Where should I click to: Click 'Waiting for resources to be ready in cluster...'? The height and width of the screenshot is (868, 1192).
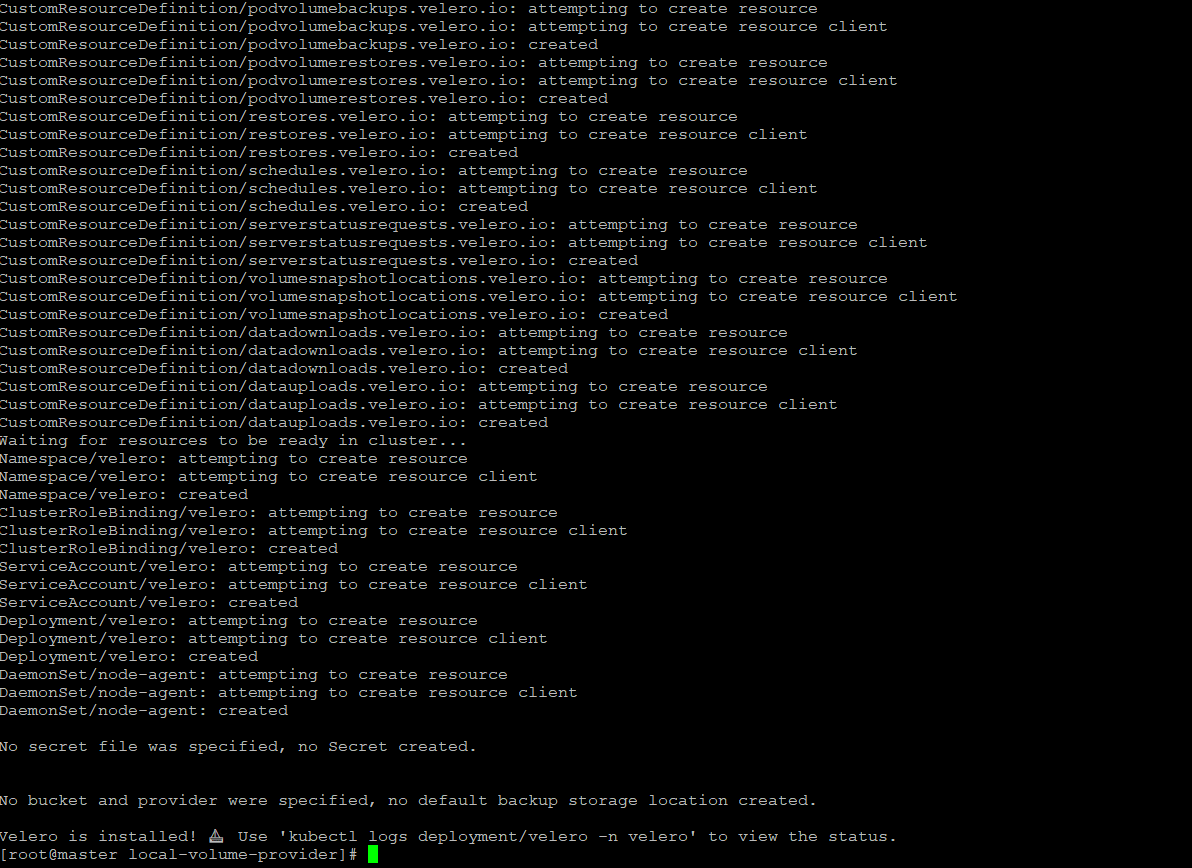point(234,441)
